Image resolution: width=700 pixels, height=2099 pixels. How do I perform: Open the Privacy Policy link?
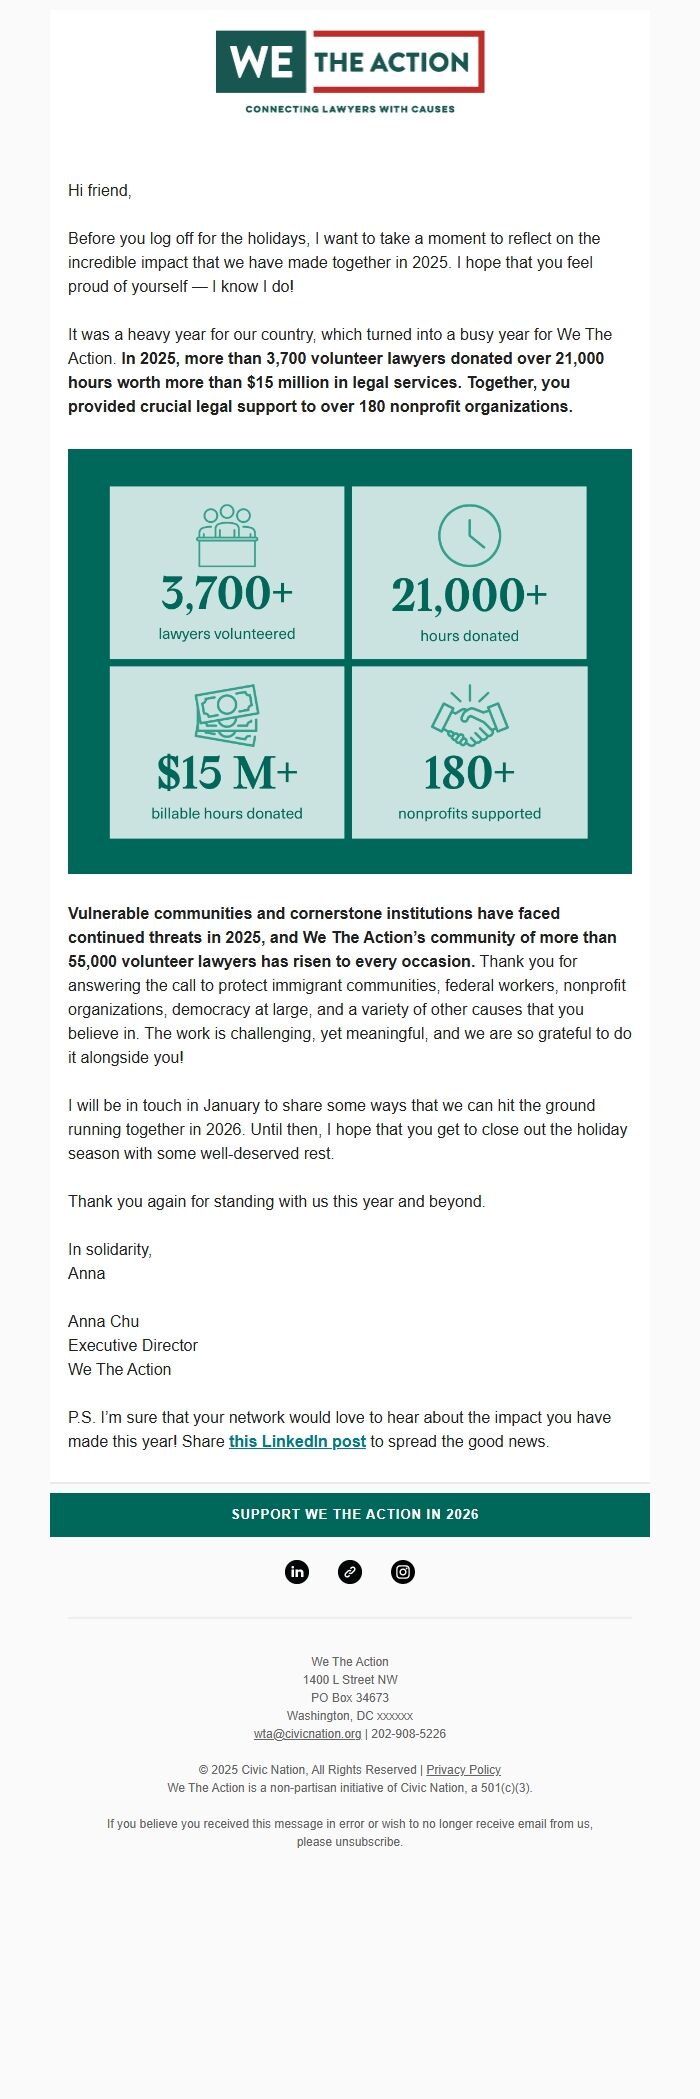(x=464, y=1769)
